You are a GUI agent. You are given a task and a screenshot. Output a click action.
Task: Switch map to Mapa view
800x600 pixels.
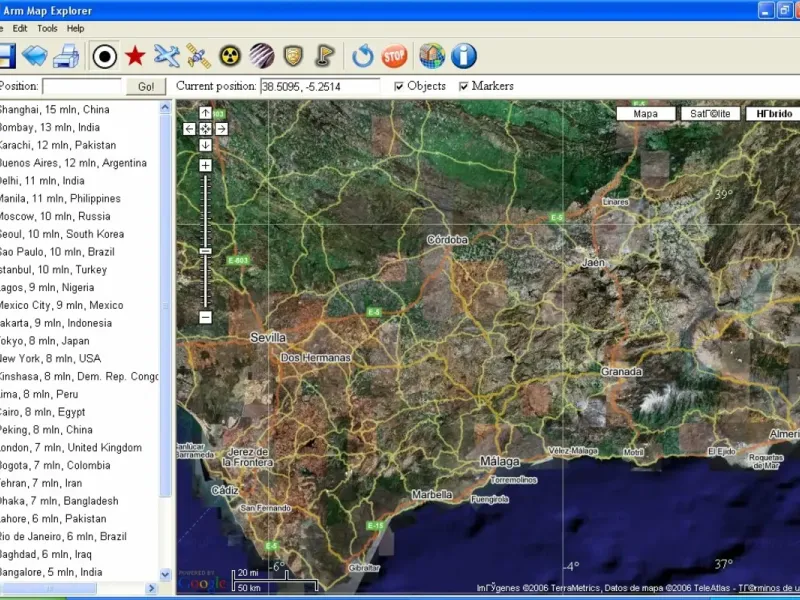[x=646, y=114]
